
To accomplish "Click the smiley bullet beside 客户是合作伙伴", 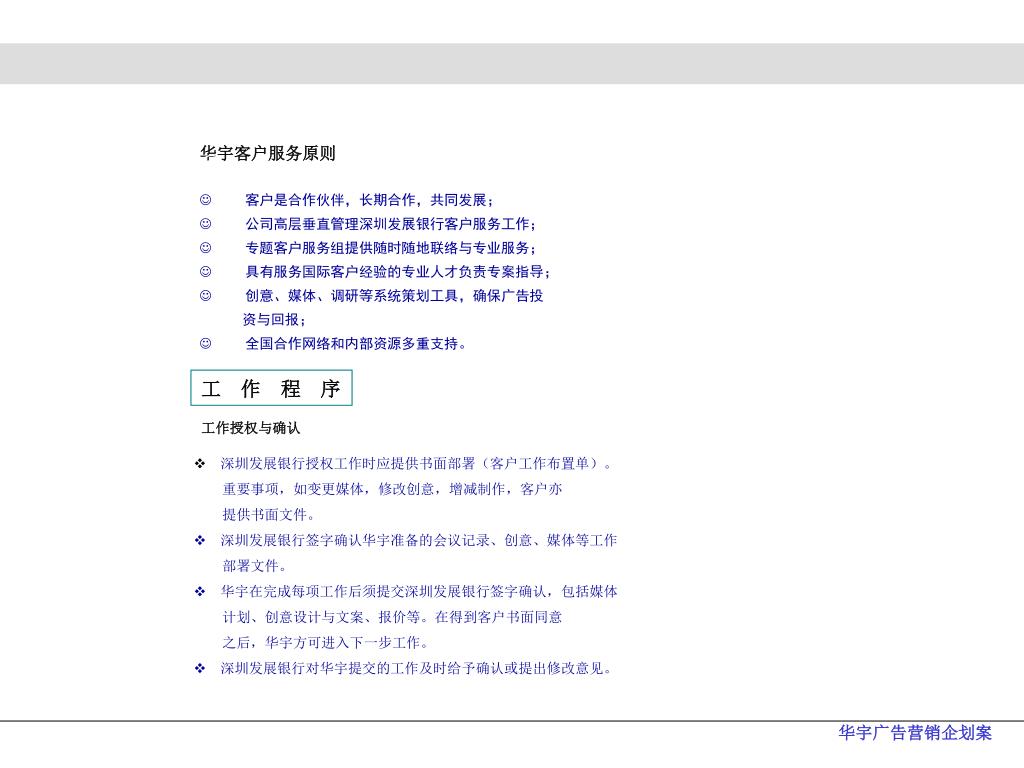I will coord(206,199).
